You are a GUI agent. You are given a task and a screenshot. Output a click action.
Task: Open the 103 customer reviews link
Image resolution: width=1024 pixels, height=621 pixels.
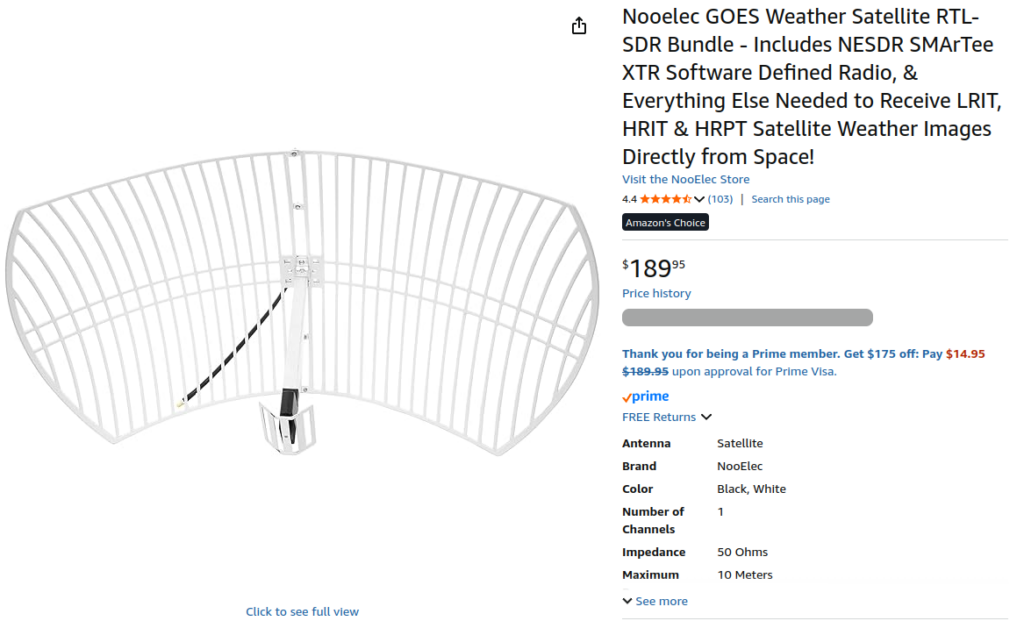[x=720, y=199]
